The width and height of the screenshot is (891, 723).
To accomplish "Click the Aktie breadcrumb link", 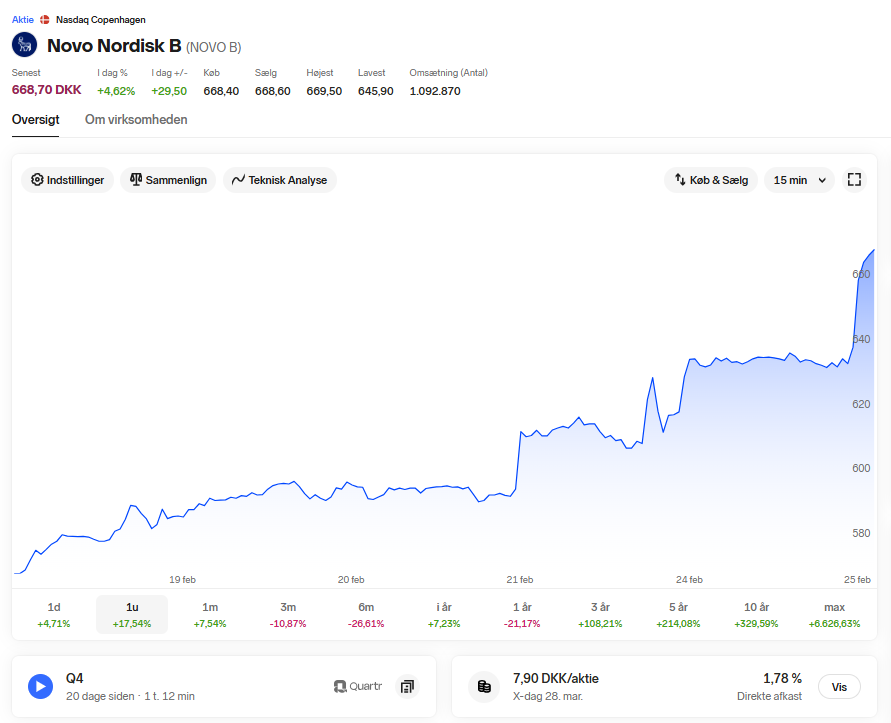I will click(23, 20).
